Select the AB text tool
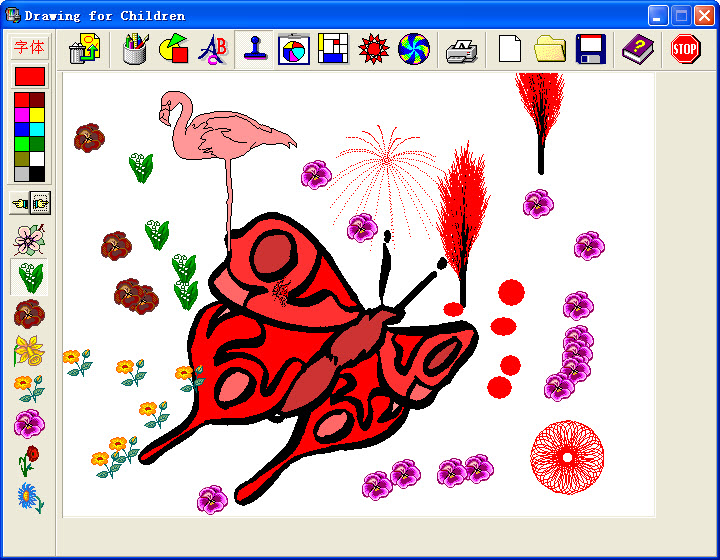This screenshot has width=720, height=560. click(x=213, y=49)
